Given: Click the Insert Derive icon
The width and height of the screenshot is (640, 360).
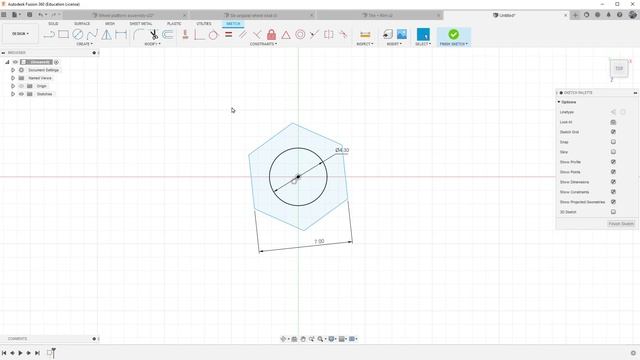Looking at the screenshot, I should pyautogui.click(x=387, y=34).
